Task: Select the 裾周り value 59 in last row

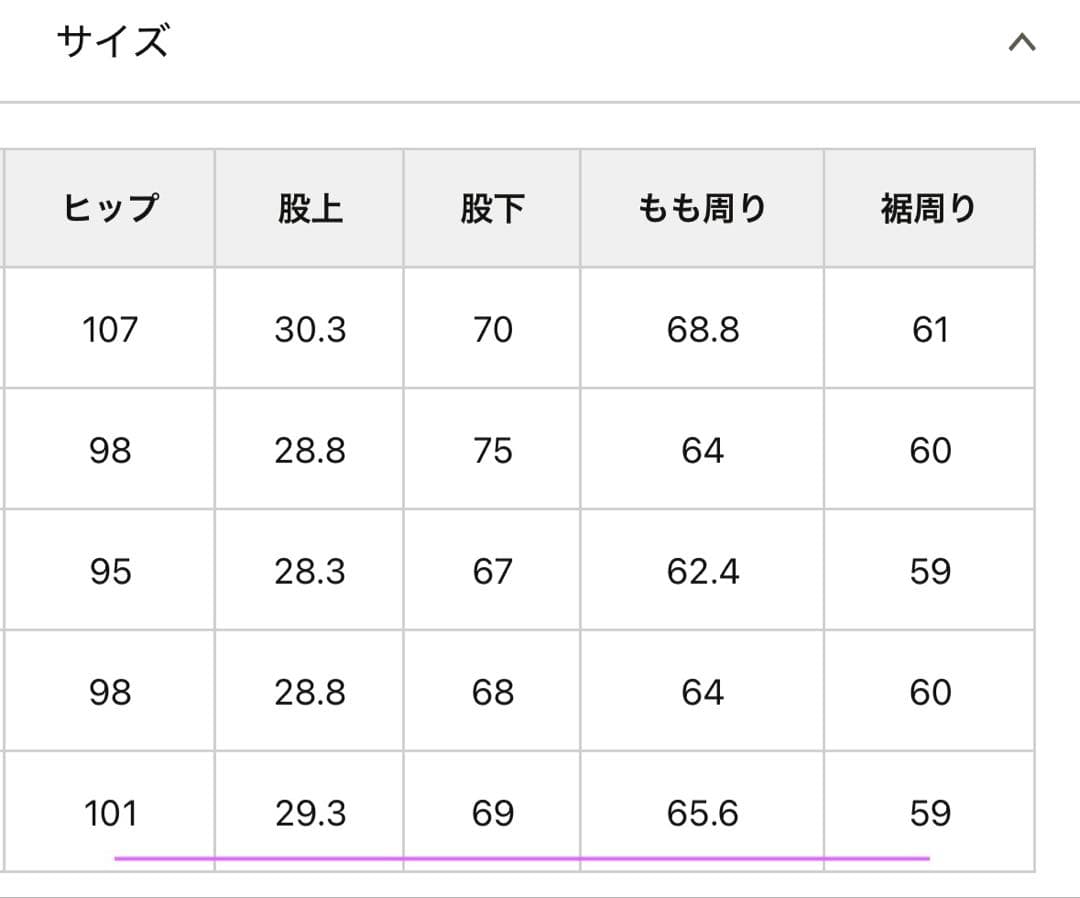Action: 929,813
